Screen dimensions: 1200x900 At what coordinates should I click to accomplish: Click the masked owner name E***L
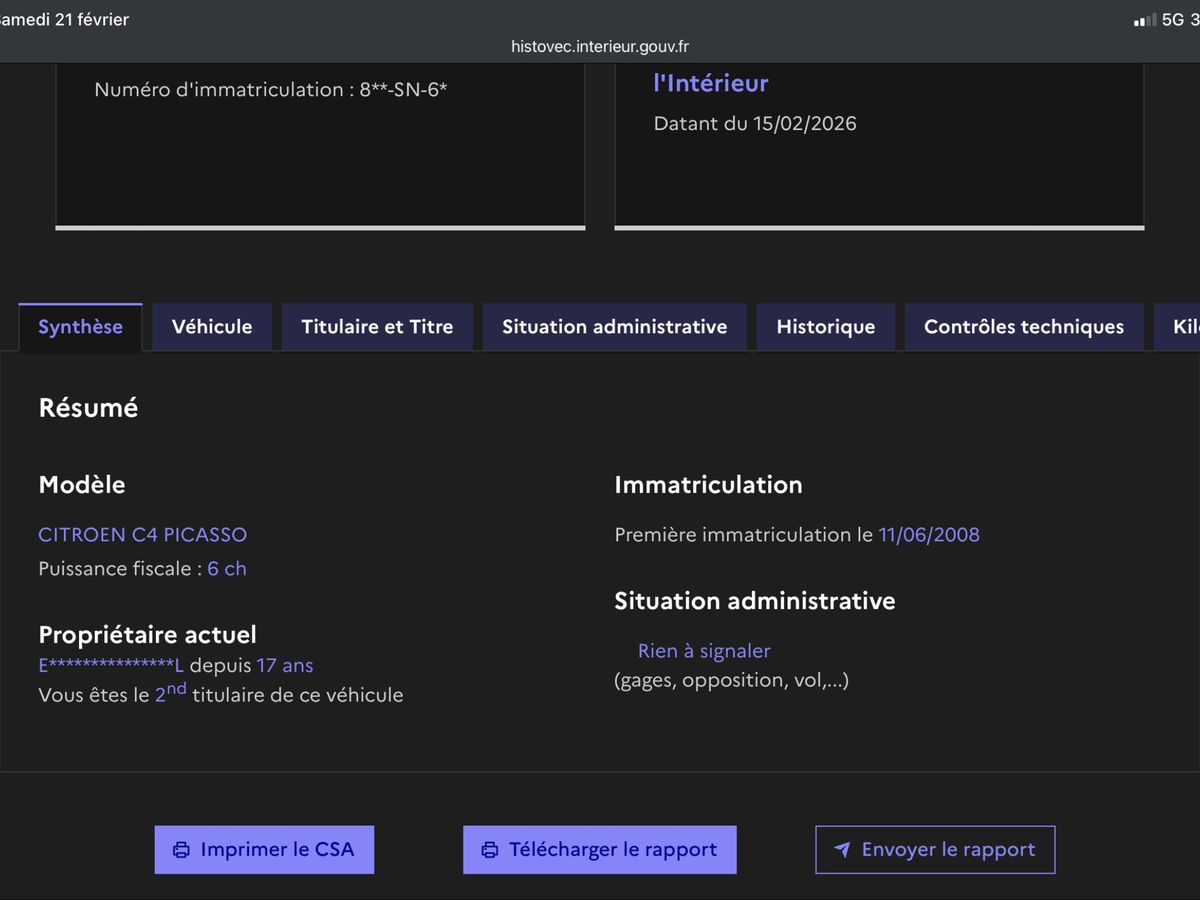(111, 666)
